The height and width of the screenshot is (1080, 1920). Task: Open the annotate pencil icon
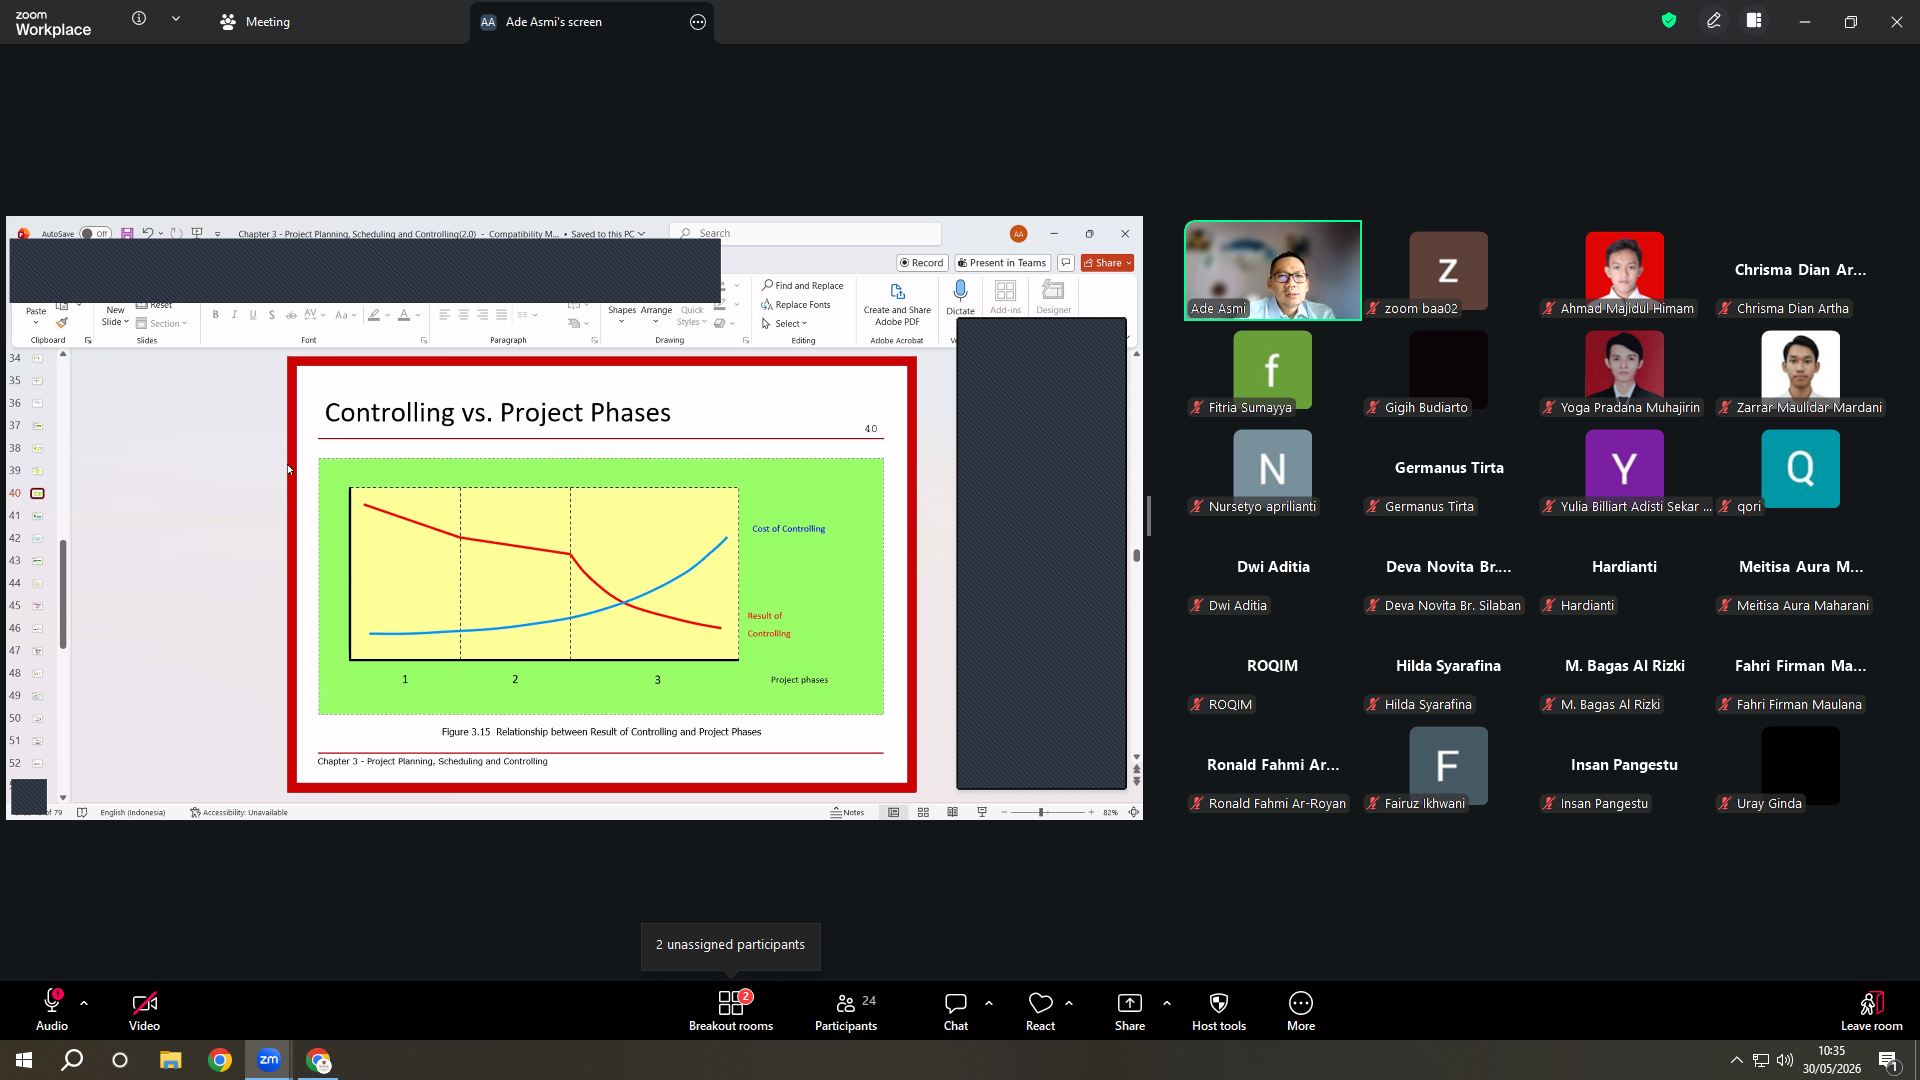1714,20
